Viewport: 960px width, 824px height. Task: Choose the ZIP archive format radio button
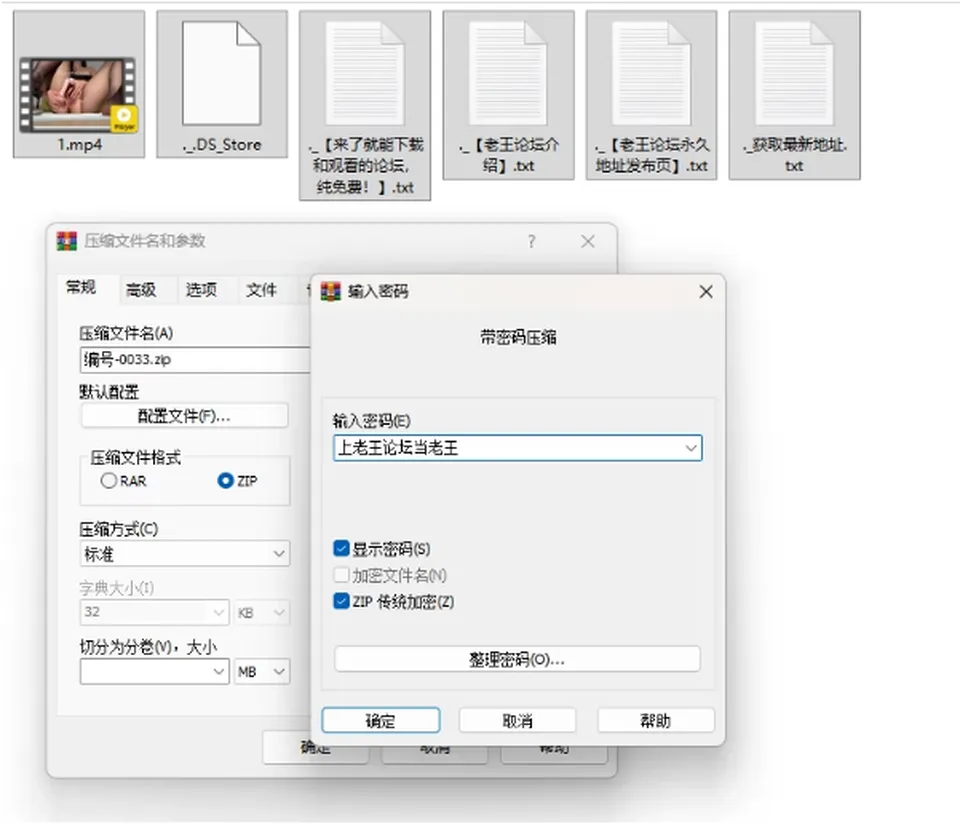(x=225, y=481)
